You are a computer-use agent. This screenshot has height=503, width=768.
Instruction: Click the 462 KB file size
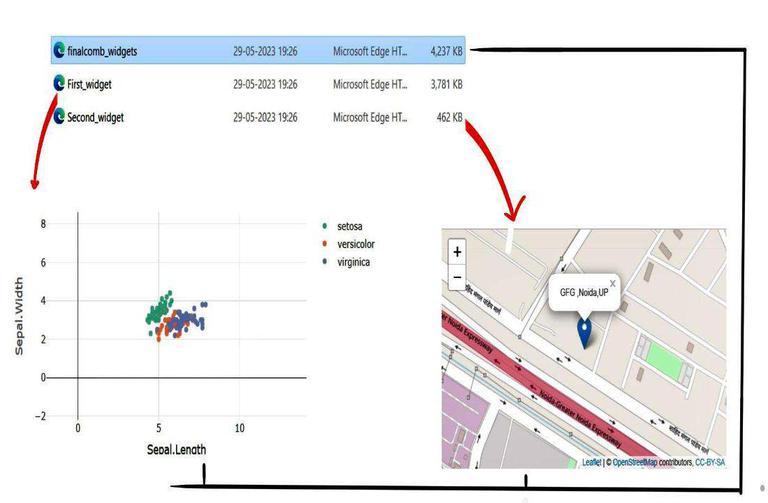click(x=450, y=118)
